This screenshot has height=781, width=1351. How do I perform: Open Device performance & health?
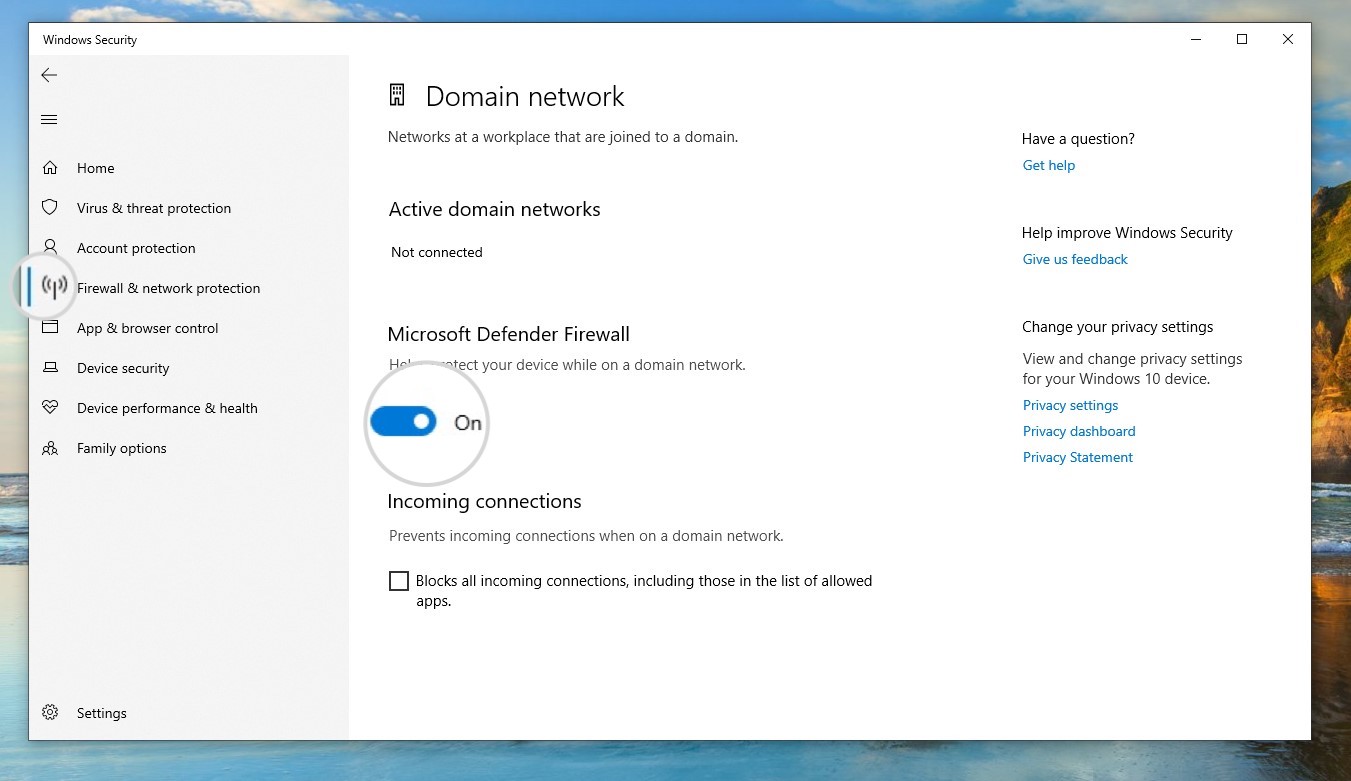click(167, 408)
